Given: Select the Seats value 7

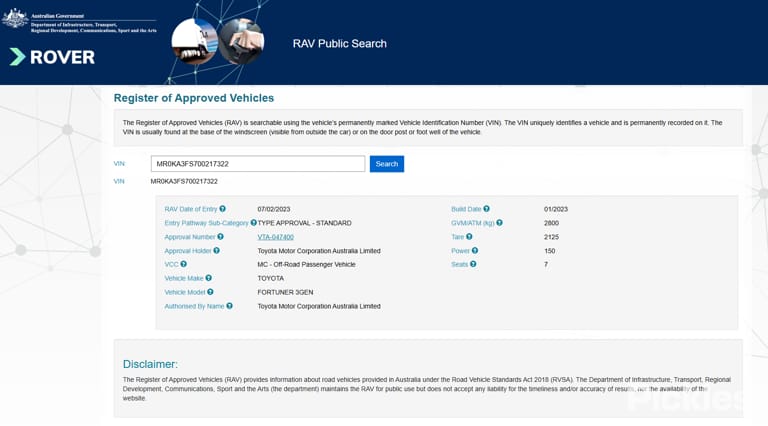Looking at the screenshot, I should (546, 264).
